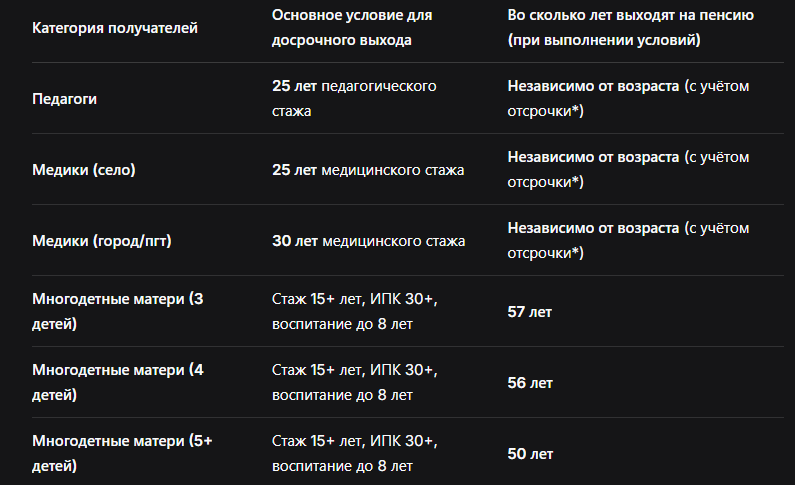This screenshot has width=795, height=485.
Task: Click the '57 лет' retirement age value
Action: [529, 312]
